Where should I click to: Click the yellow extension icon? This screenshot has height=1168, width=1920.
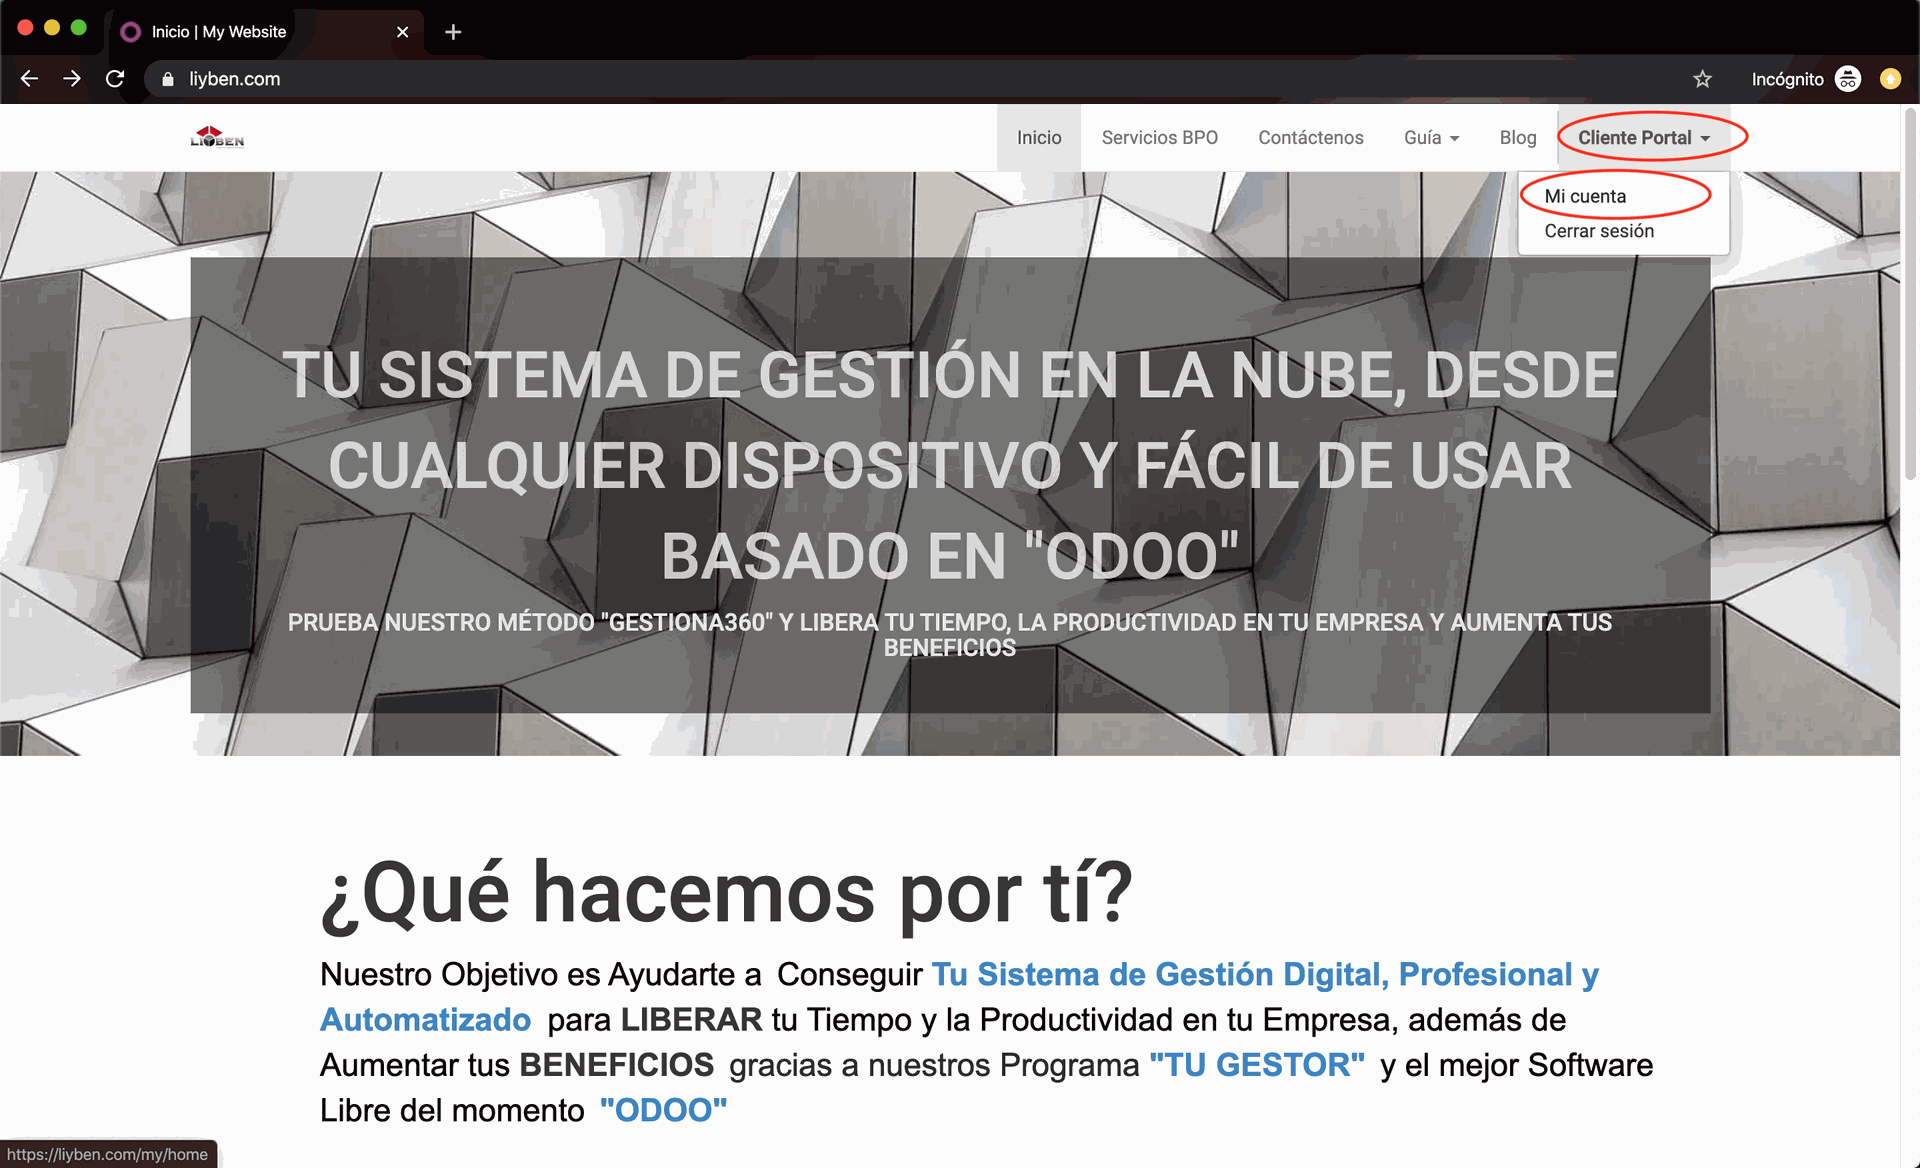[1890, 79]
